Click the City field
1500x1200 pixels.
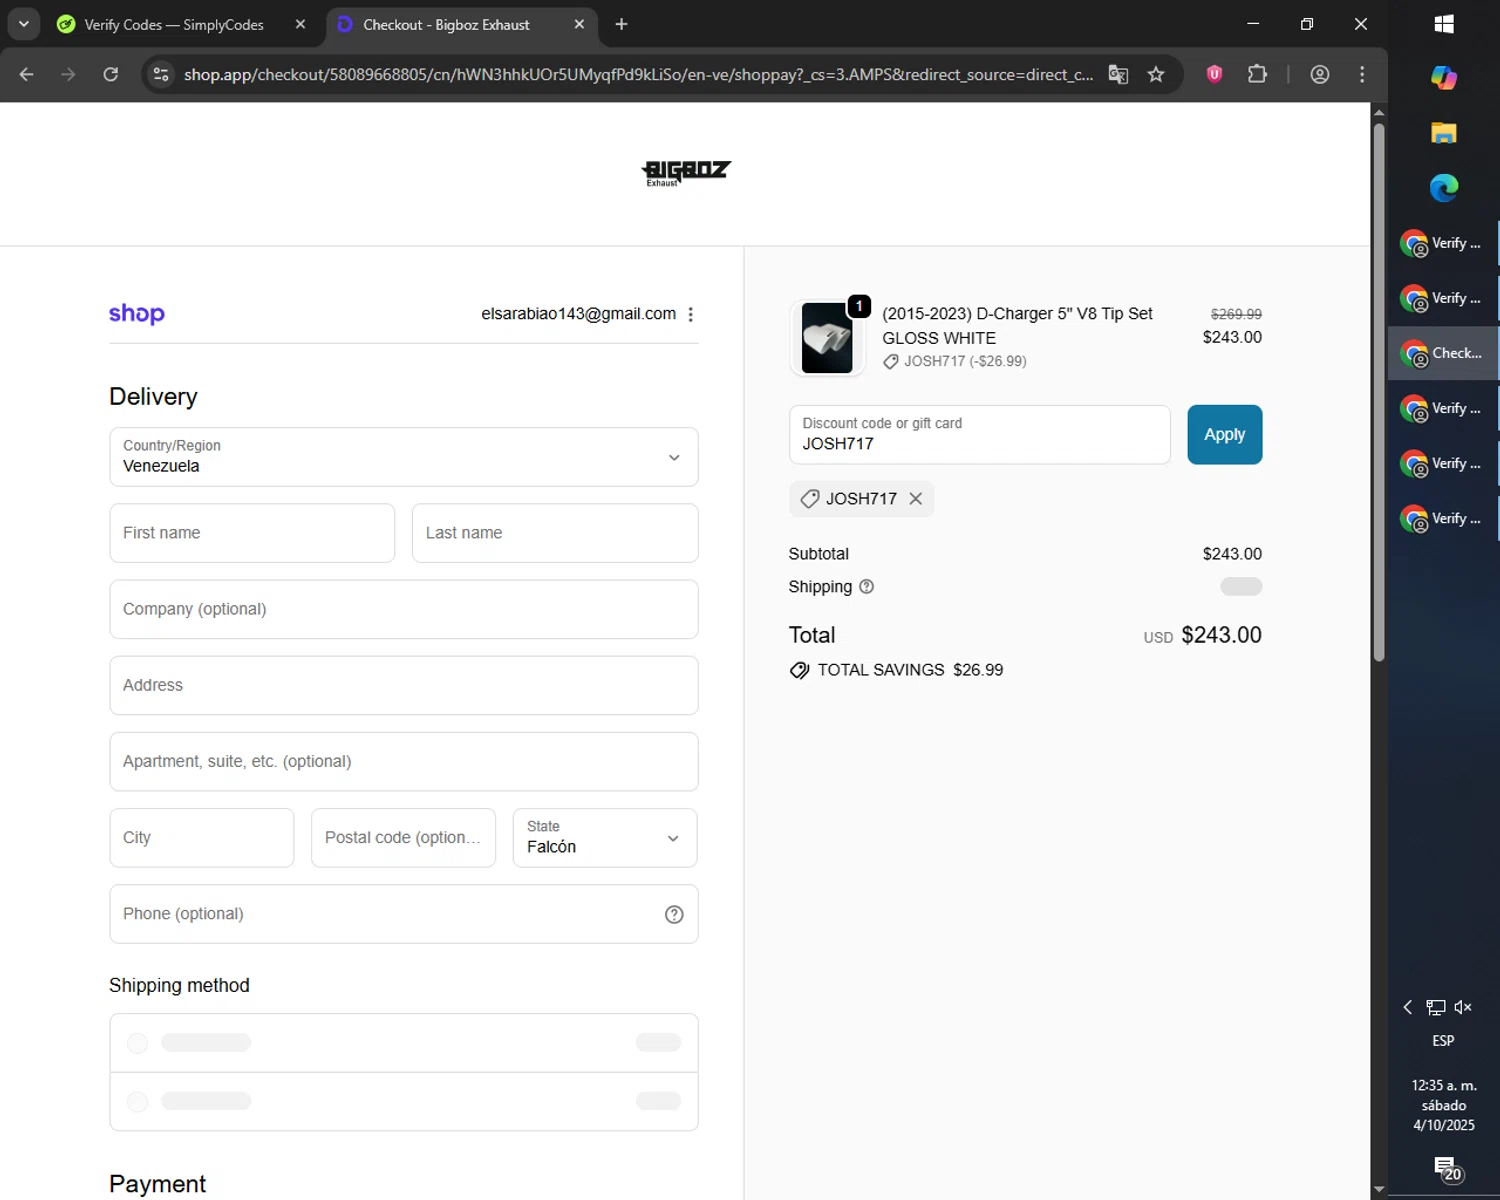pyautogui.click(x=202, y=838)
